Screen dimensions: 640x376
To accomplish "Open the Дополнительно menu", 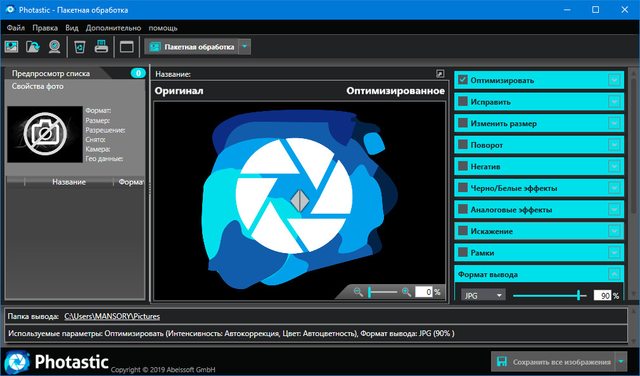I will click(113, 28).
